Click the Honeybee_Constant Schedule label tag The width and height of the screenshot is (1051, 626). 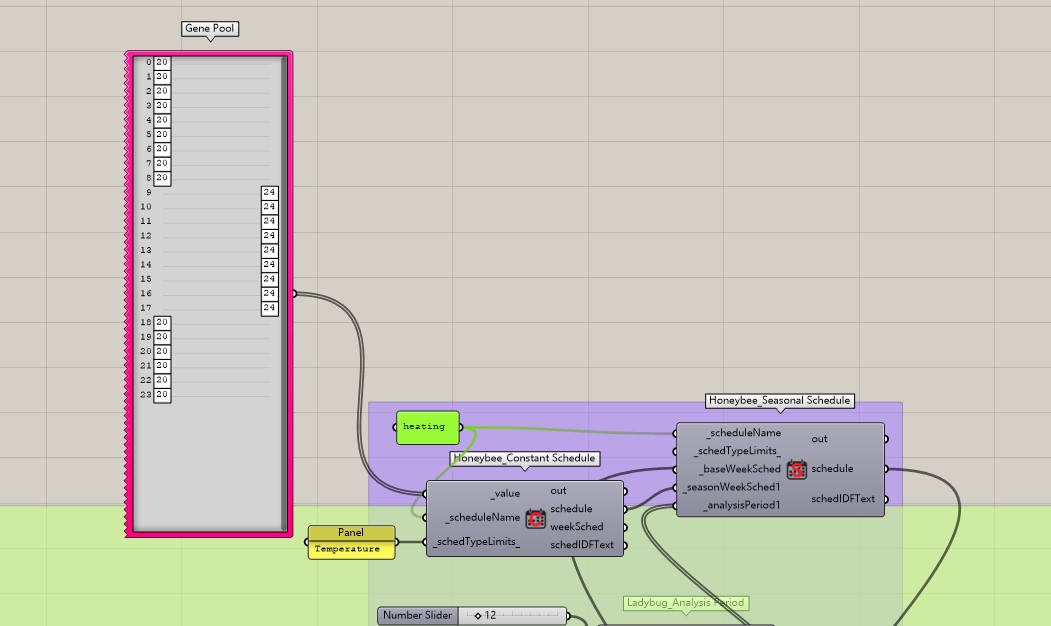coord(525,458)
